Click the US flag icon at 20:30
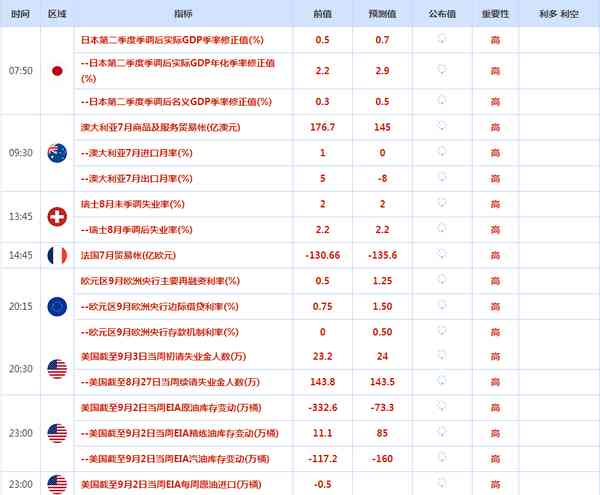 [x=57, y=369]
